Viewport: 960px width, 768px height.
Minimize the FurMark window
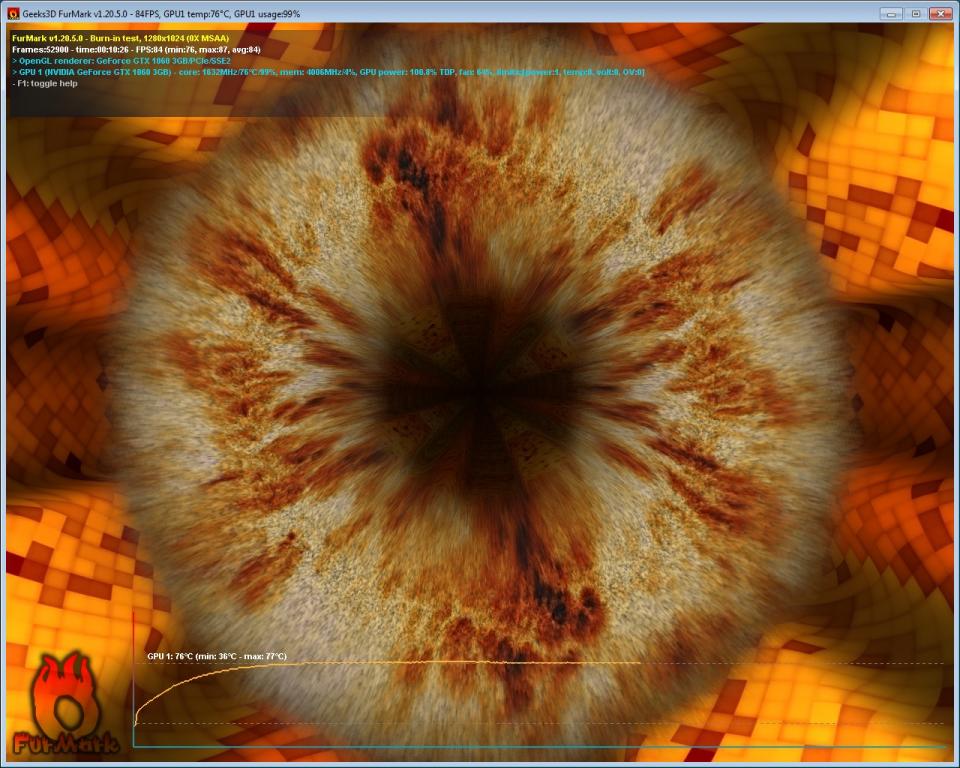(x=891, y=13)
